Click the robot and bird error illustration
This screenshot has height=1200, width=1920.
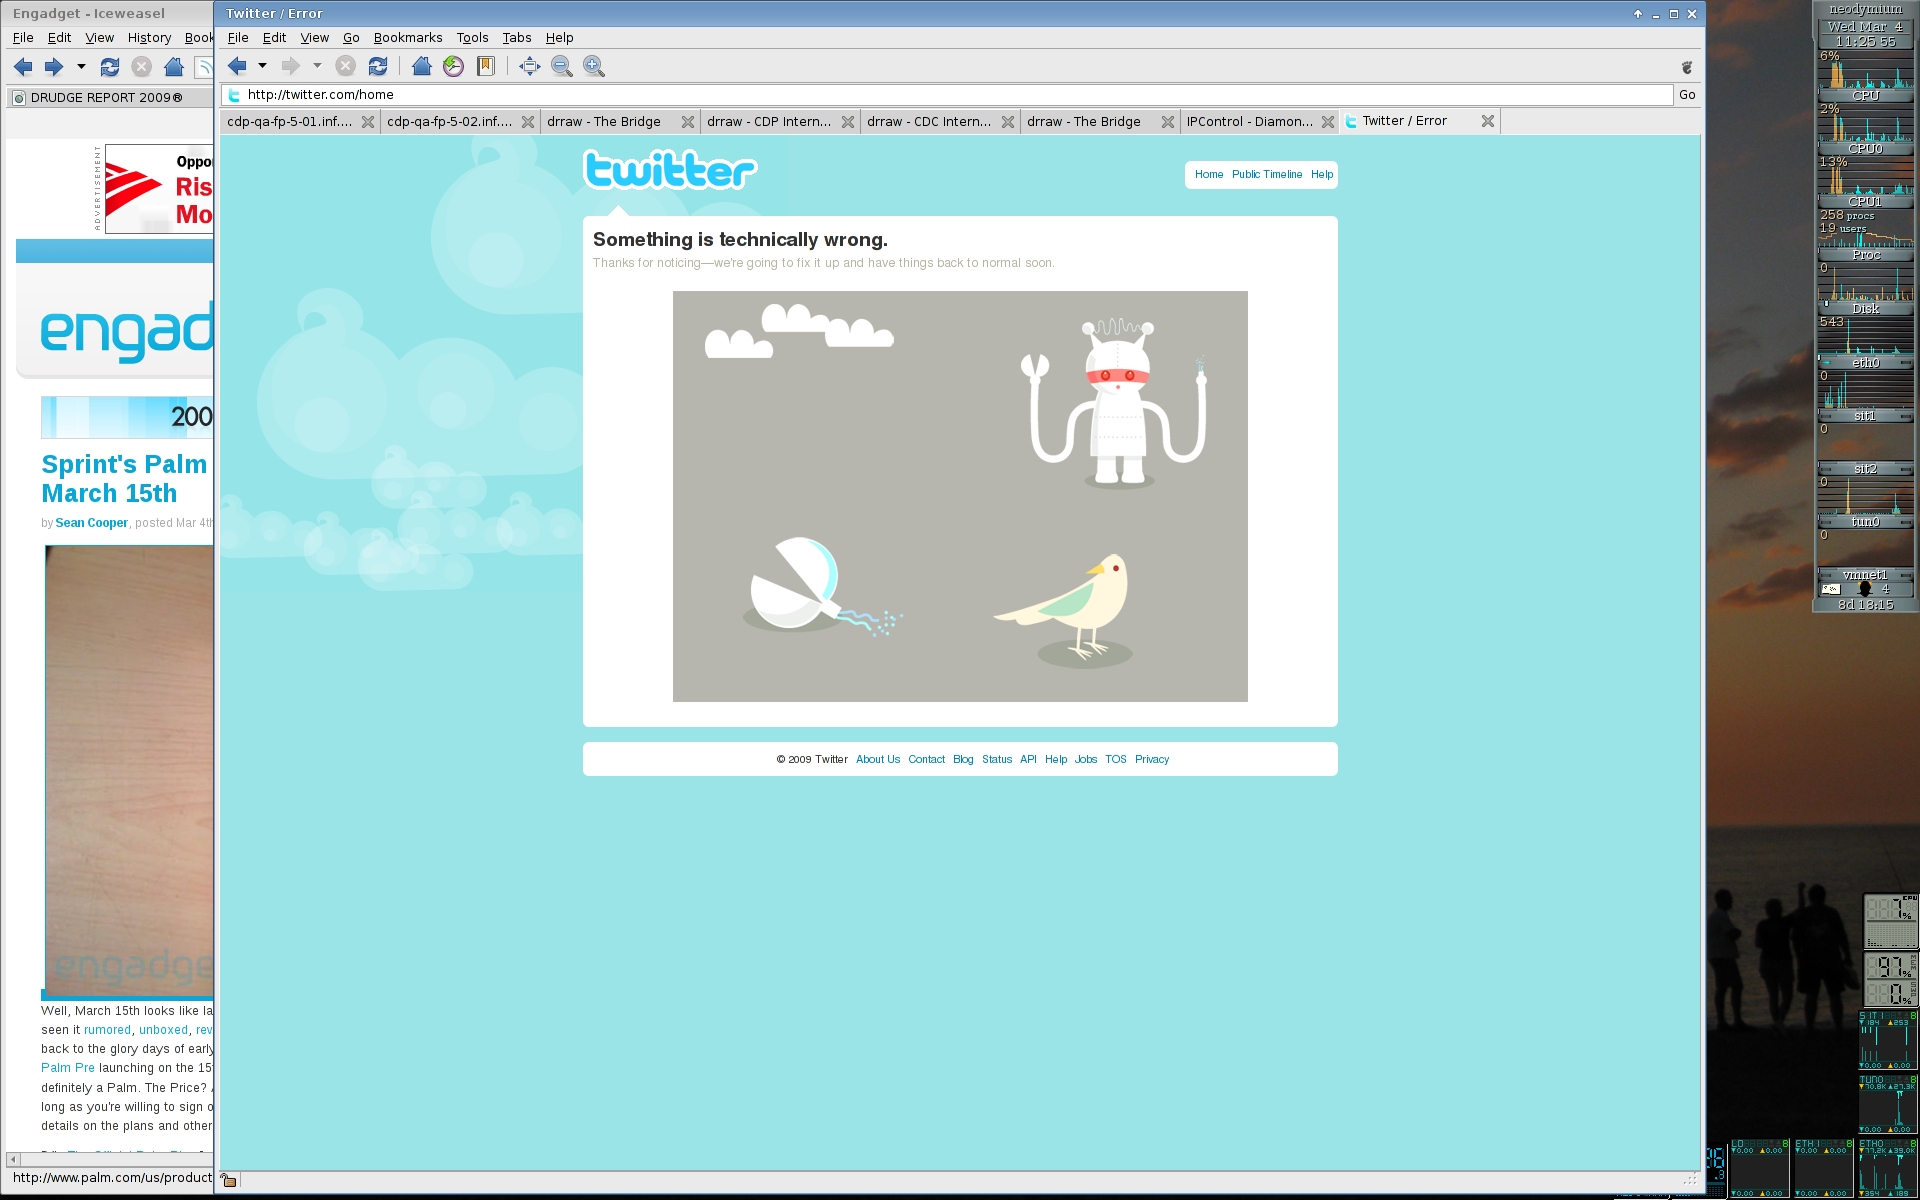click(960, 496)
